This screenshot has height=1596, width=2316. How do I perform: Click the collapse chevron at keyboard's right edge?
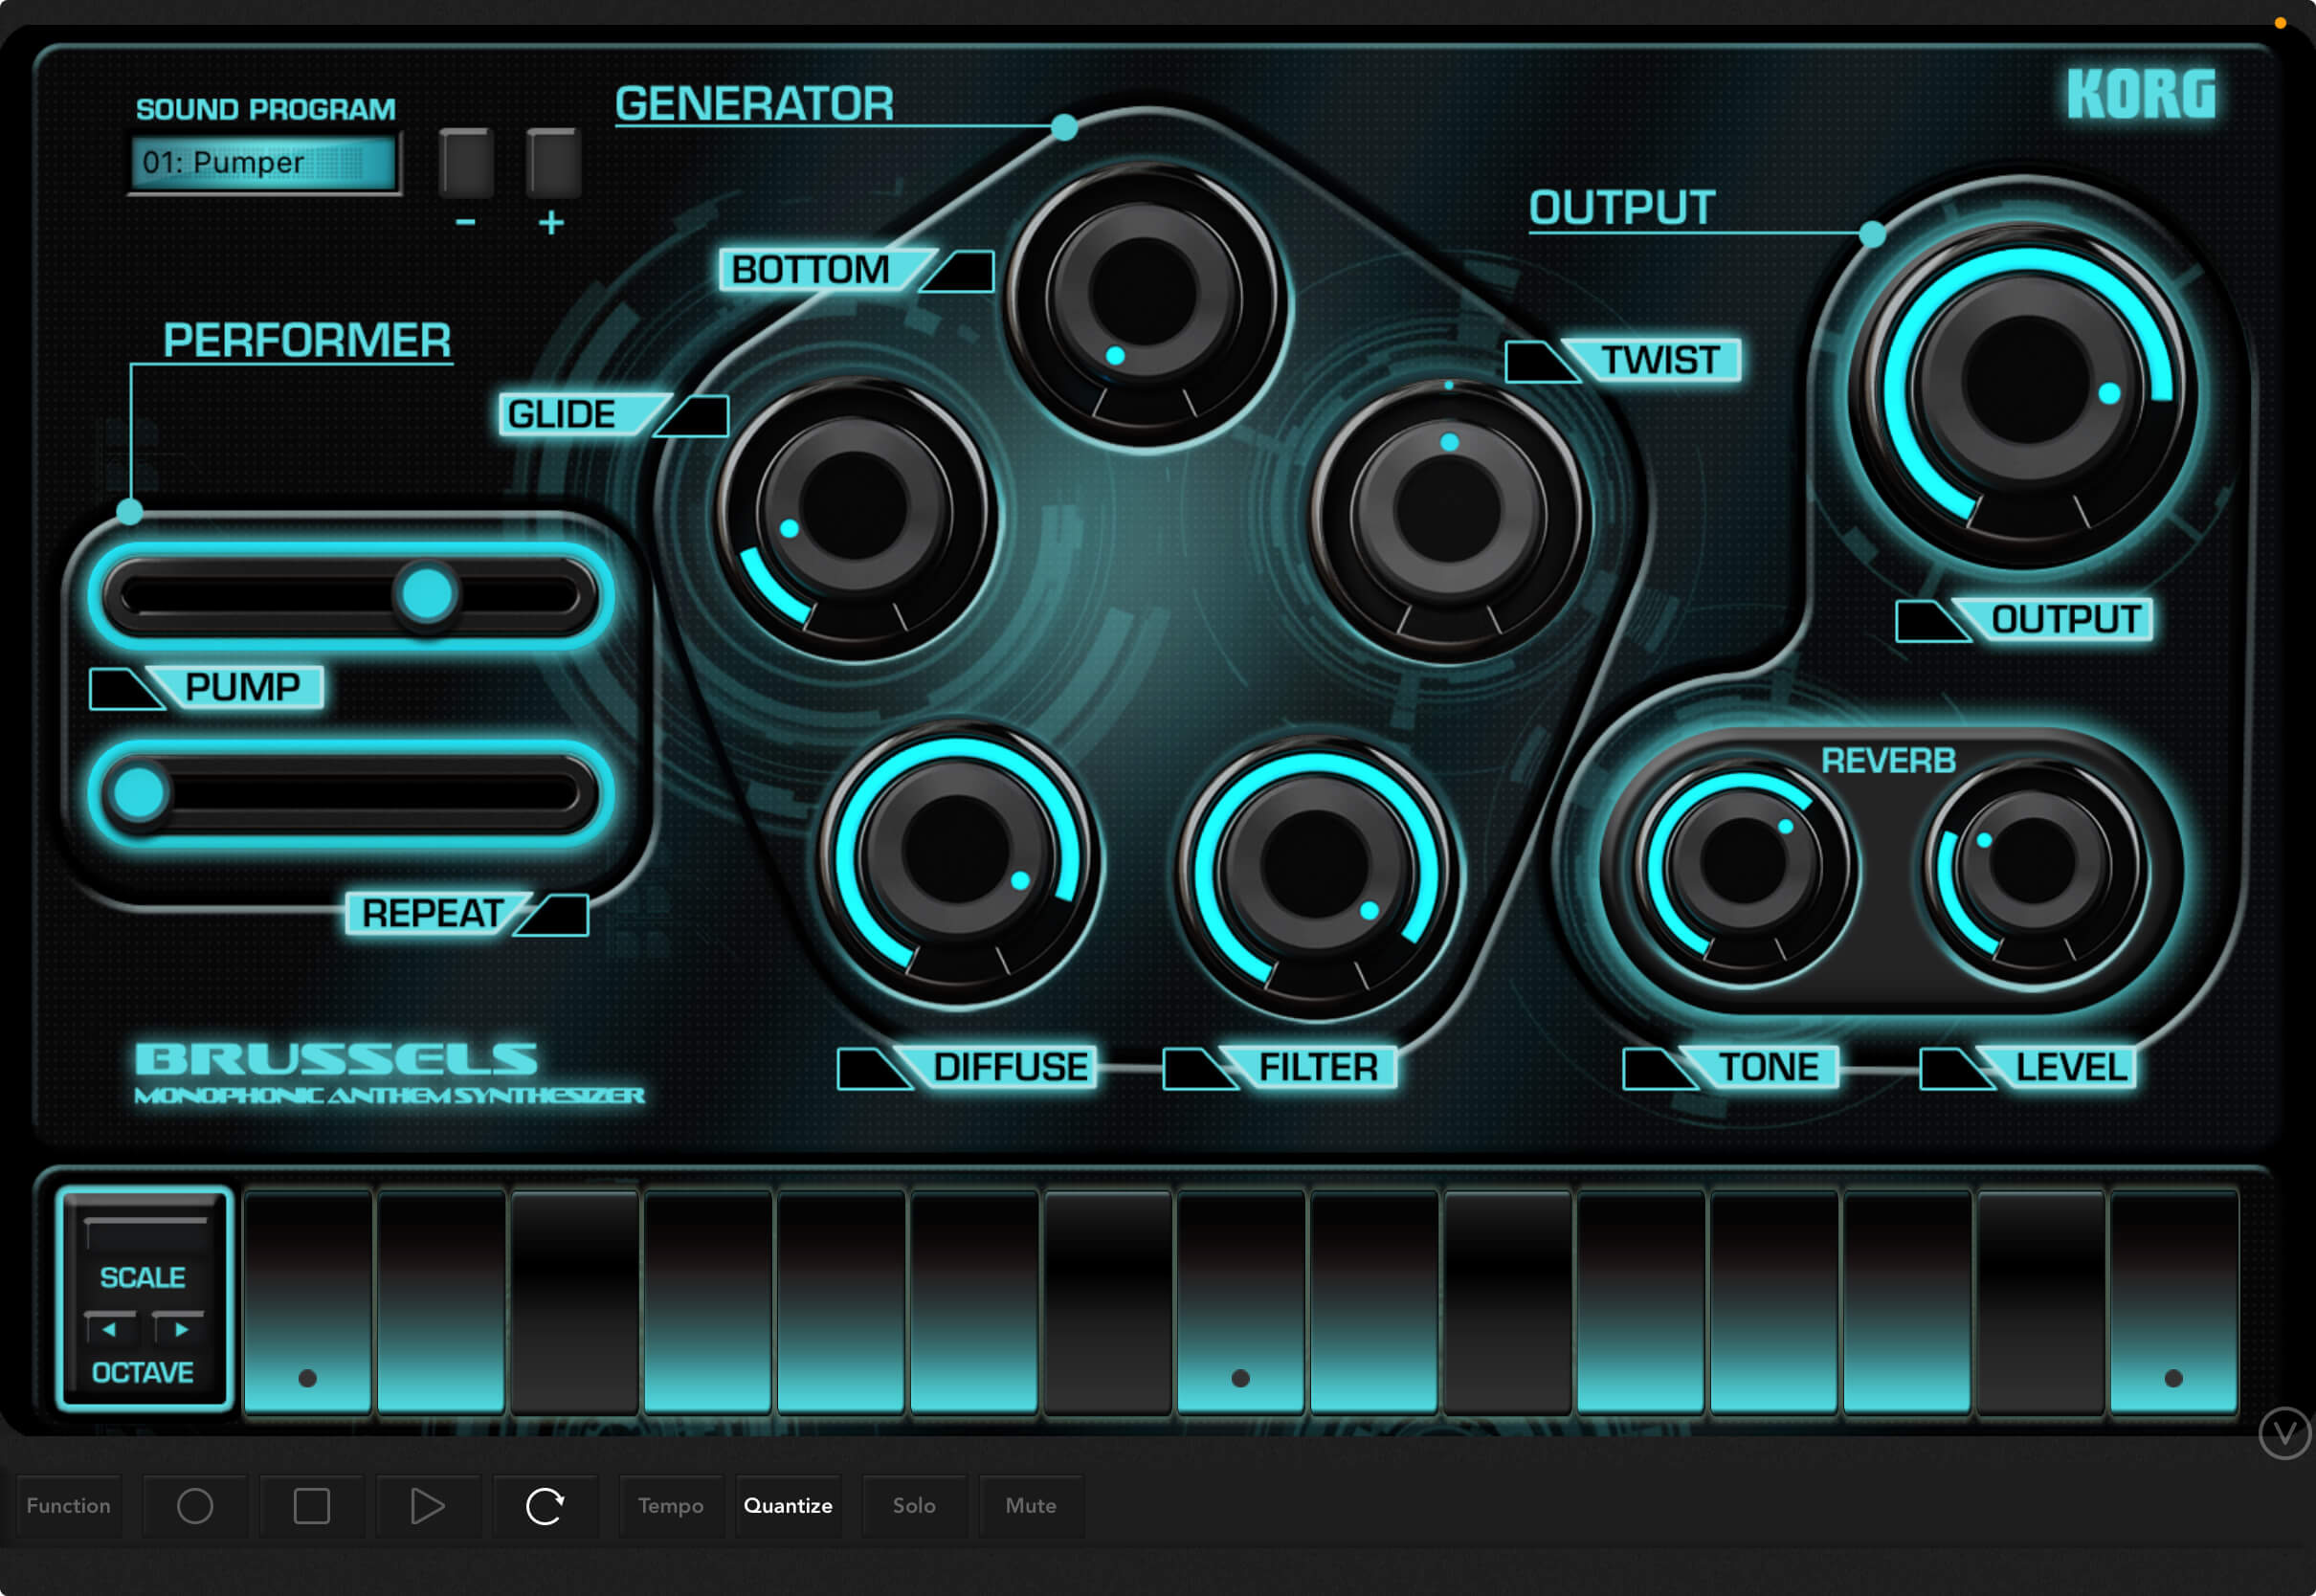tap(2285, 1433)
